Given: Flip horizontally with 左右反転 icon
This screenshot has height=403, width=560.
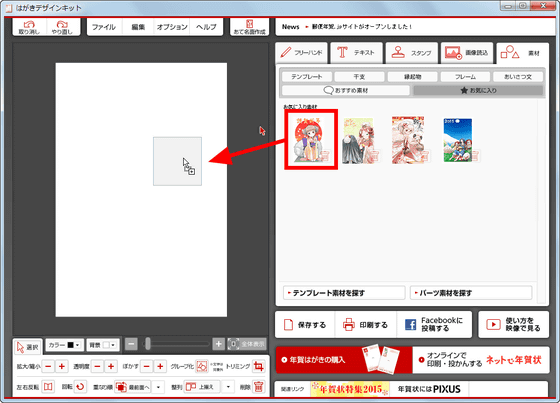Looking at the screenshot, I should 48,387.
